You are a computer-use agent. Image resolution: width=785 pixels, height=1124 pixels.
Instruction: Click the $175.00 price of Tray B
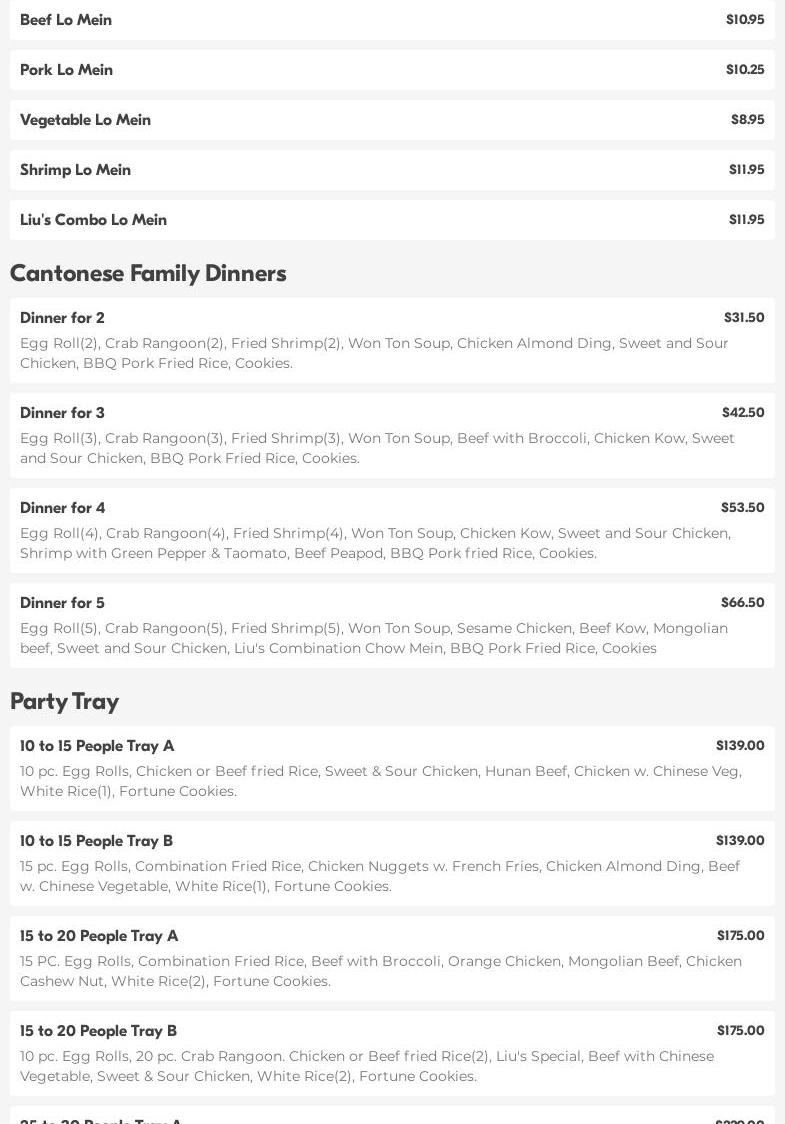tap(740, 1031)
